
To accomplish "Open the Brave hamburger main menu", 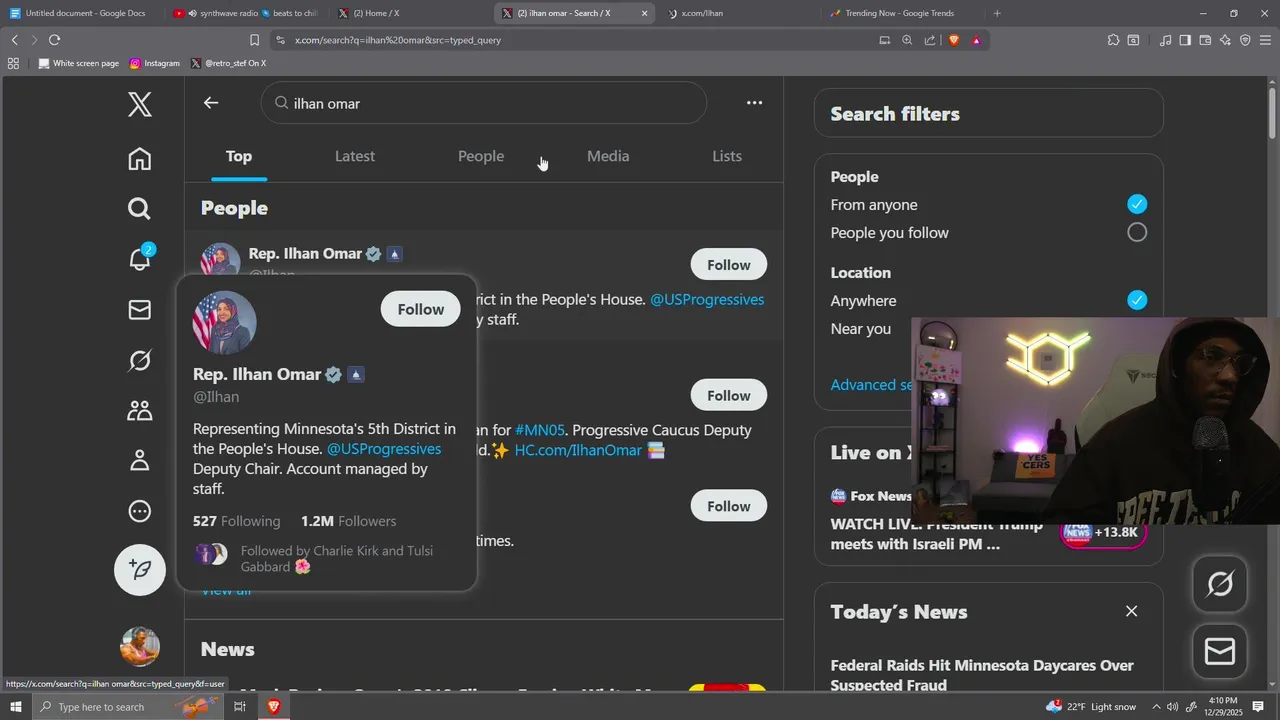I will [x=1267, y=40].
